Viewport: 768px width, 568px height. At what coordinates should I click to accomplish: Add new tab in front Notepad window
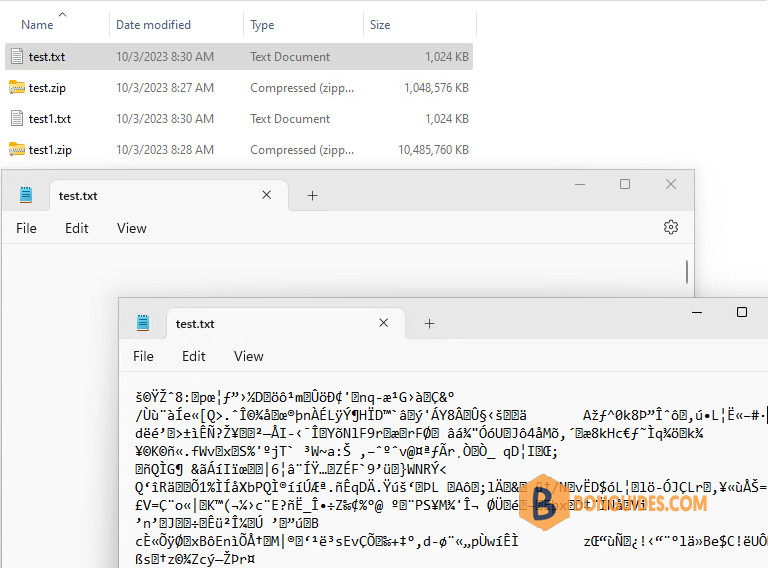click(x=430, y=324)
